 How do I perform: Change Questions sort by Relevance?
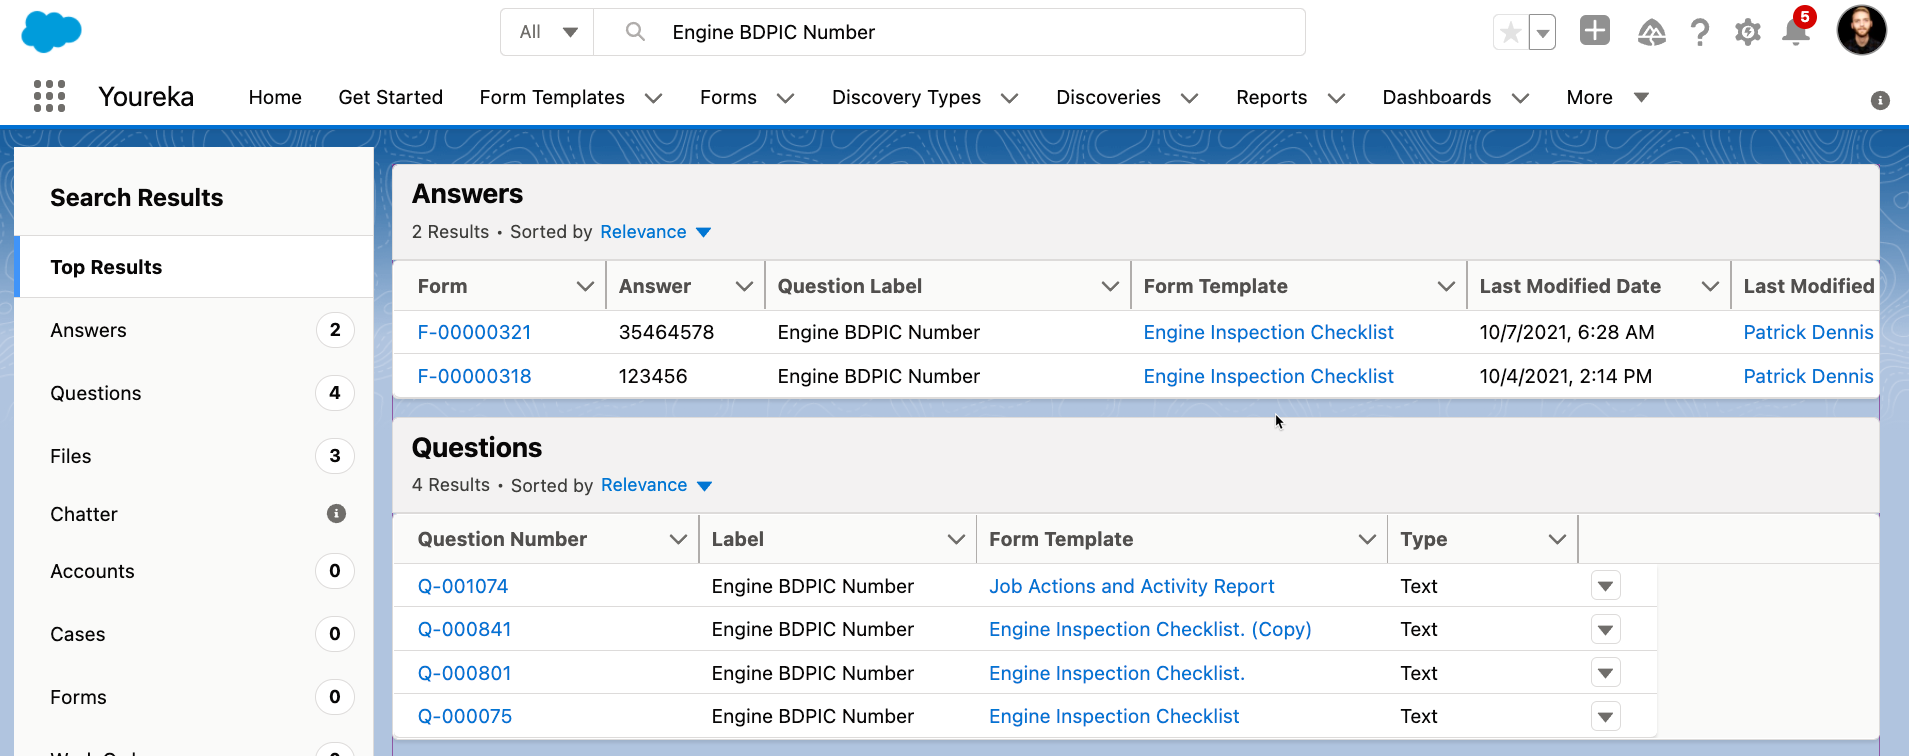[x=656, y=485]
